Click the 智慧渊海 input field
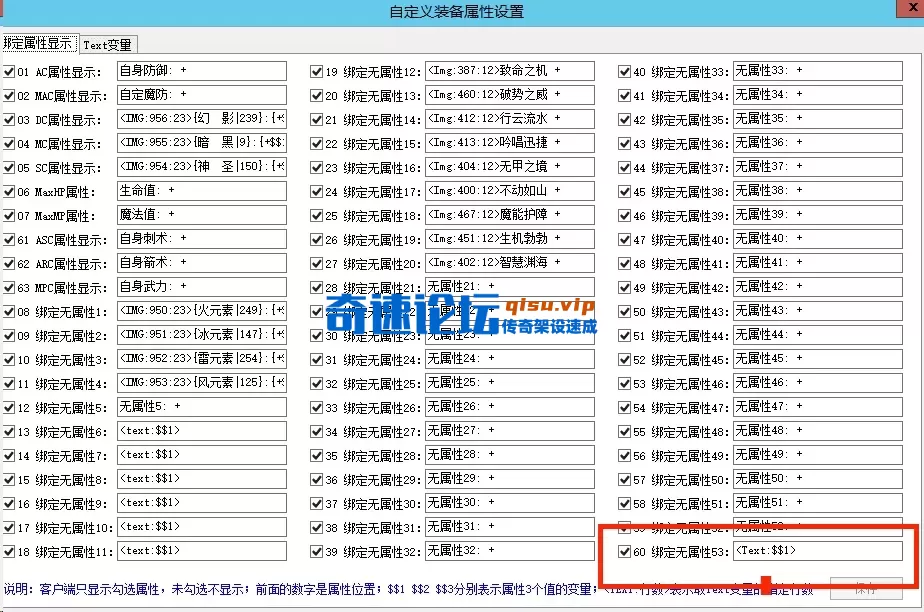 [509, 263]
